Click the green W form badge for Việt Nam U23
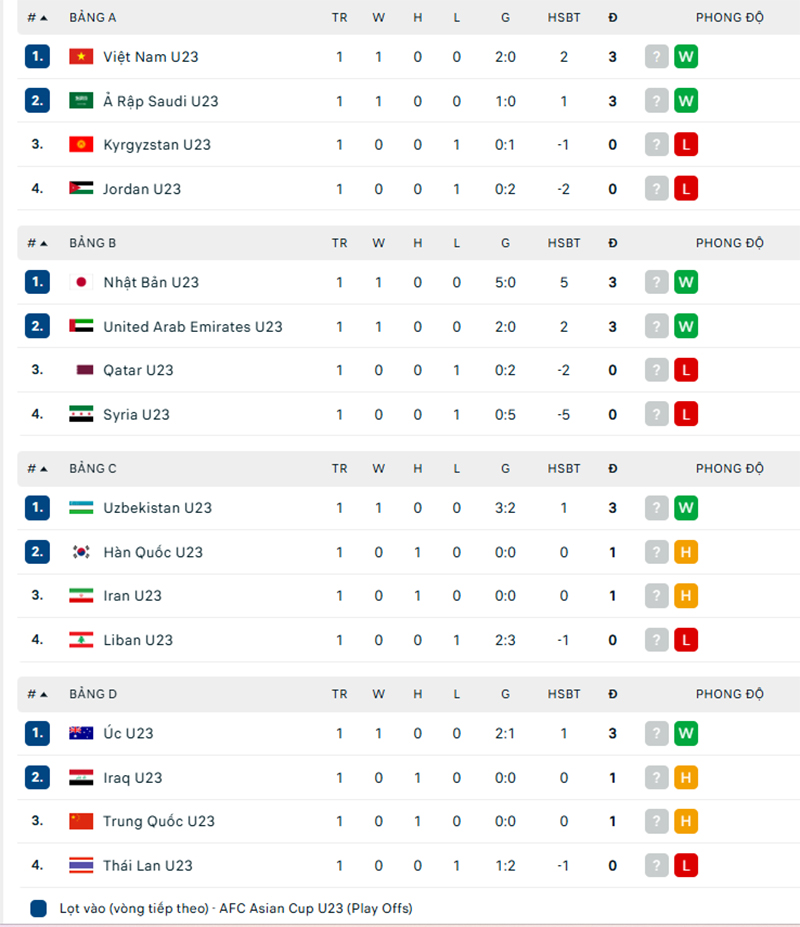This screenshot has width=800, height=927. pyautogui.click(x=686, y=57)
